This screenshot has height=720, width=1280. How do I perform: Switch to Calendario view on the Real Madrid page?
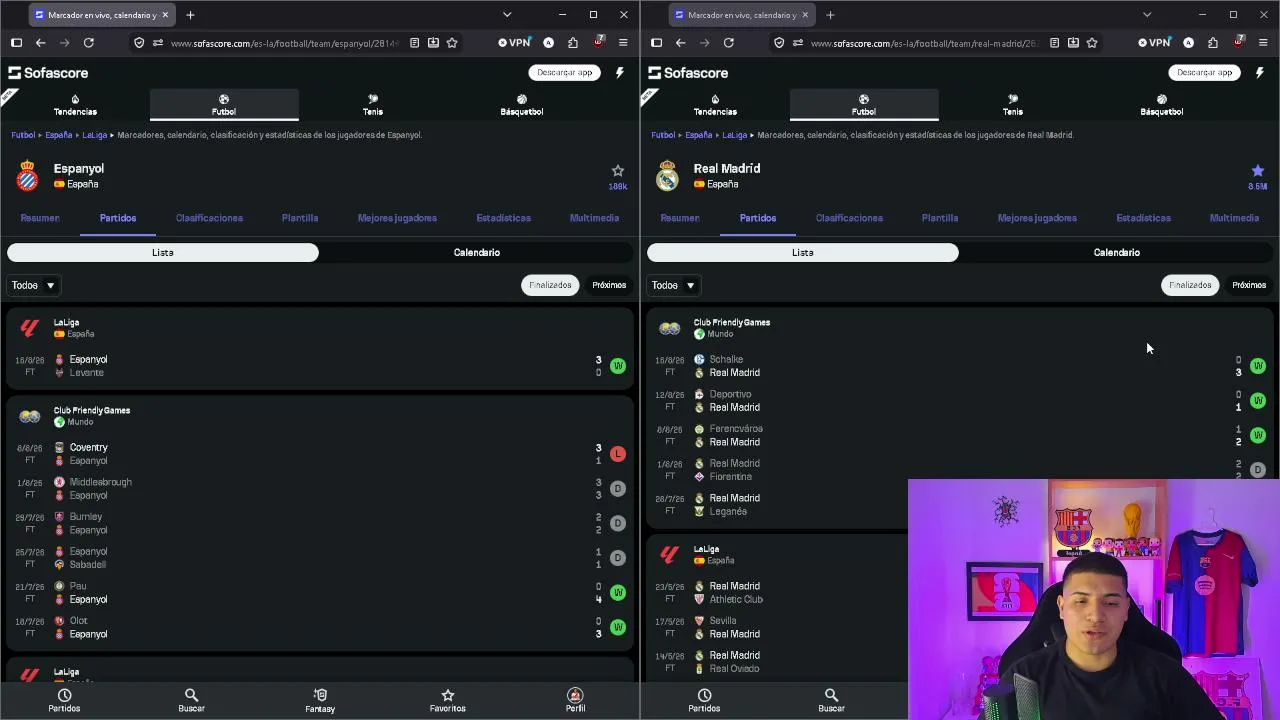(1117, 253)
